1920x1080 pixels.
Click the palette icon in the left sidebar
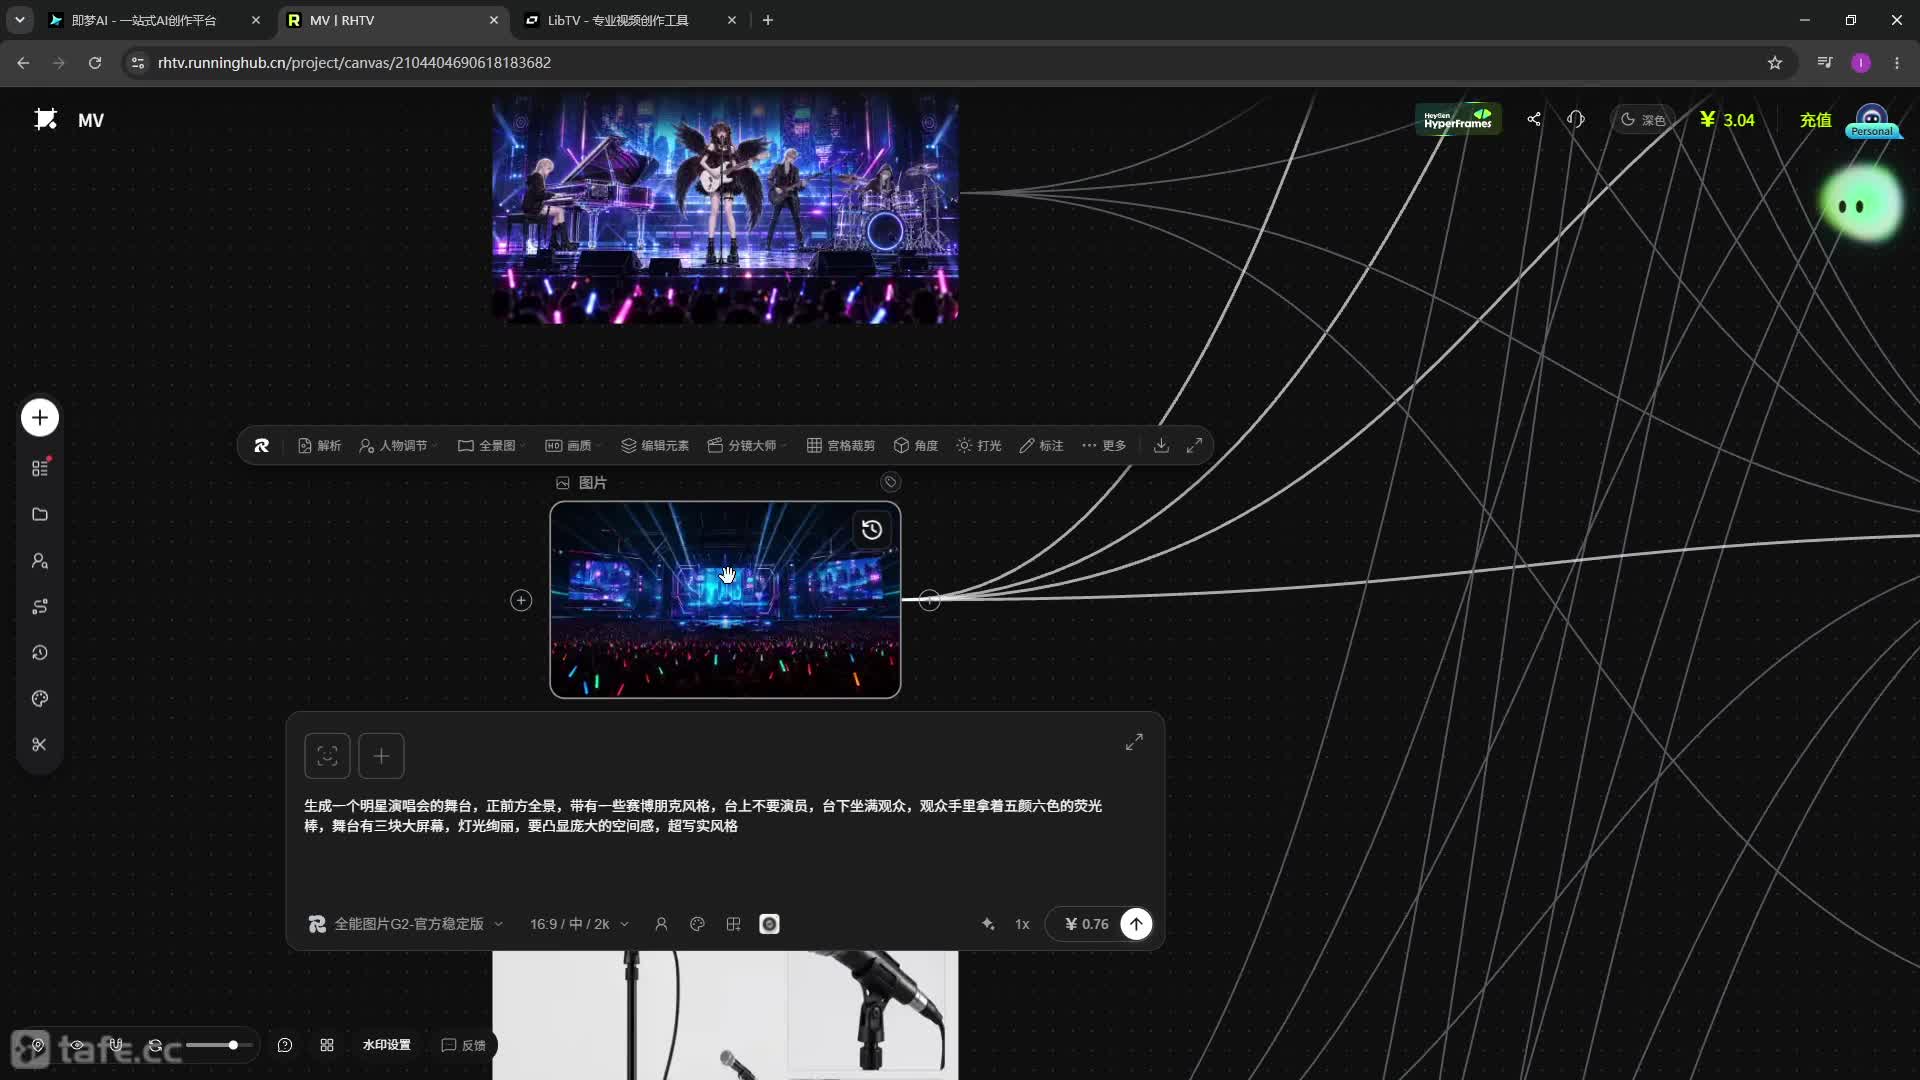[x=40, y=699]
